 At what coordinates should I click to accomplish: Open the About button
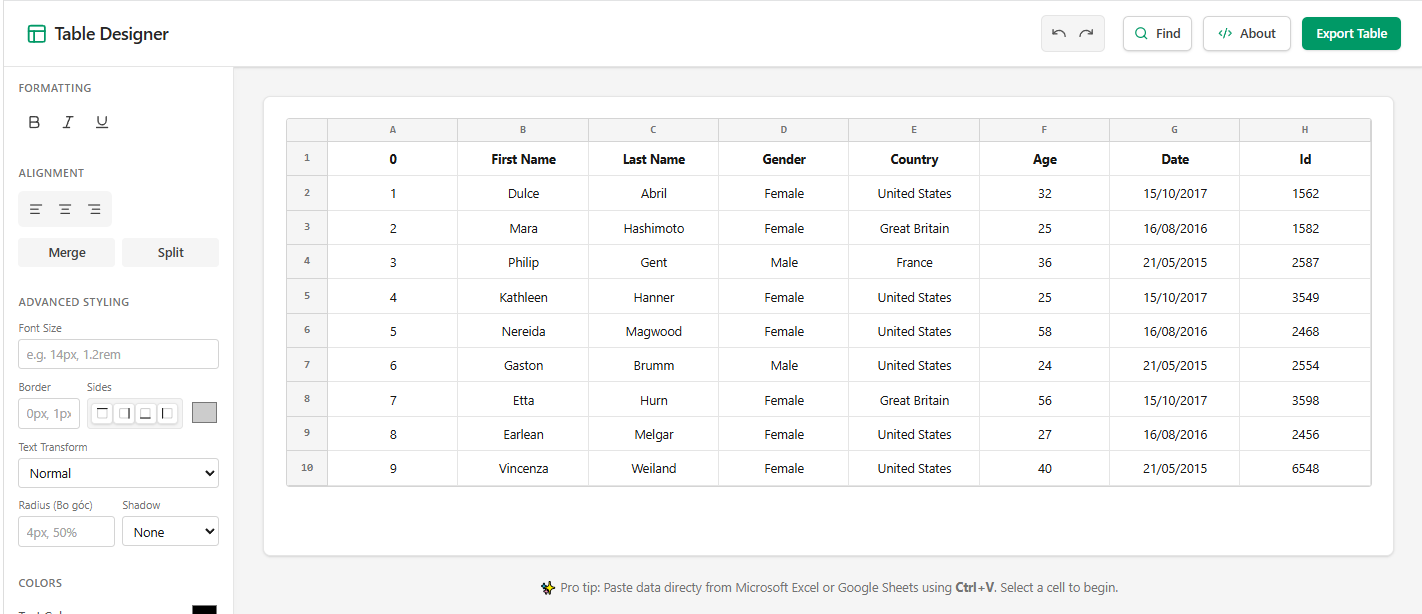pos(1247,33)
